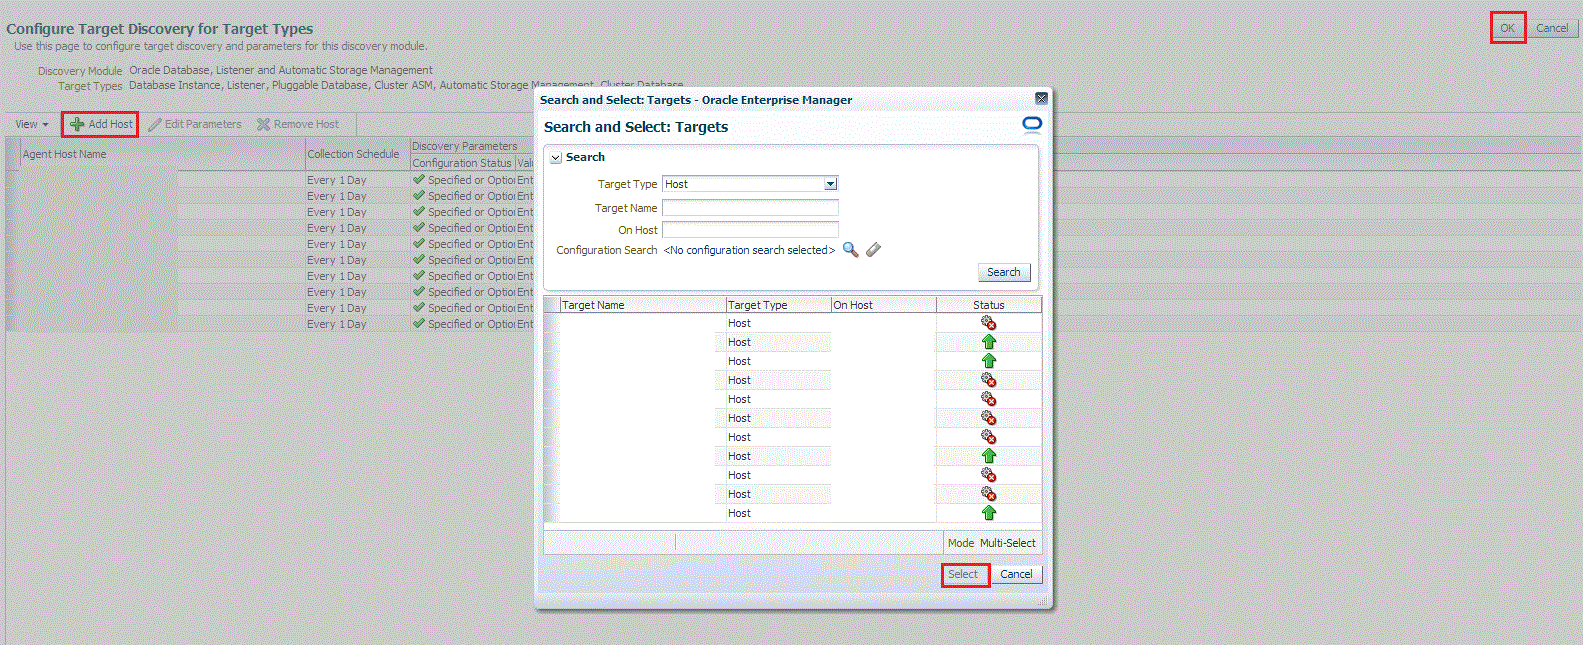Click OK on Configure Target Discovery page
Screen dimensions: 1583x645
[x=1507, y=28]
